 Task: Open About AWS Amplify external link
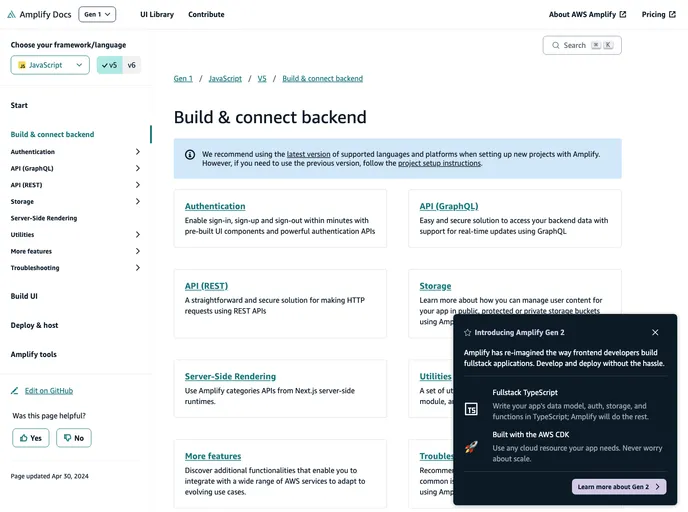click(x=587, y=14)
